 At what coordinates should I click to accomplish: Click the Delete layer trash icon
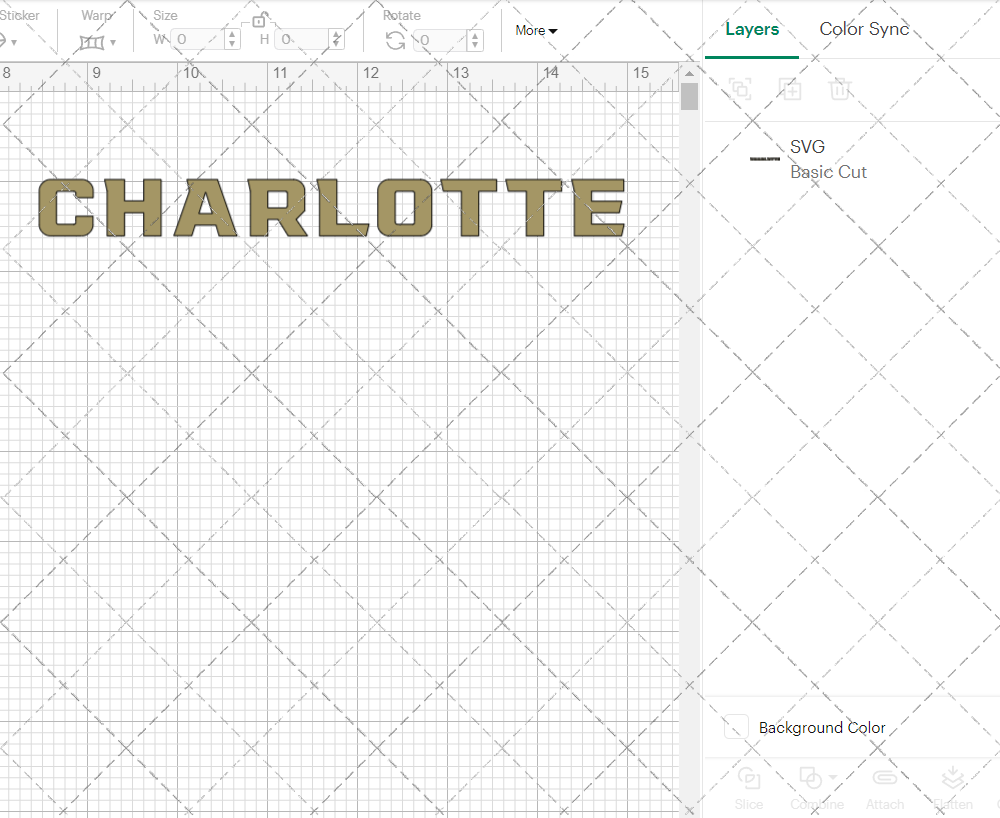(839, 89)
